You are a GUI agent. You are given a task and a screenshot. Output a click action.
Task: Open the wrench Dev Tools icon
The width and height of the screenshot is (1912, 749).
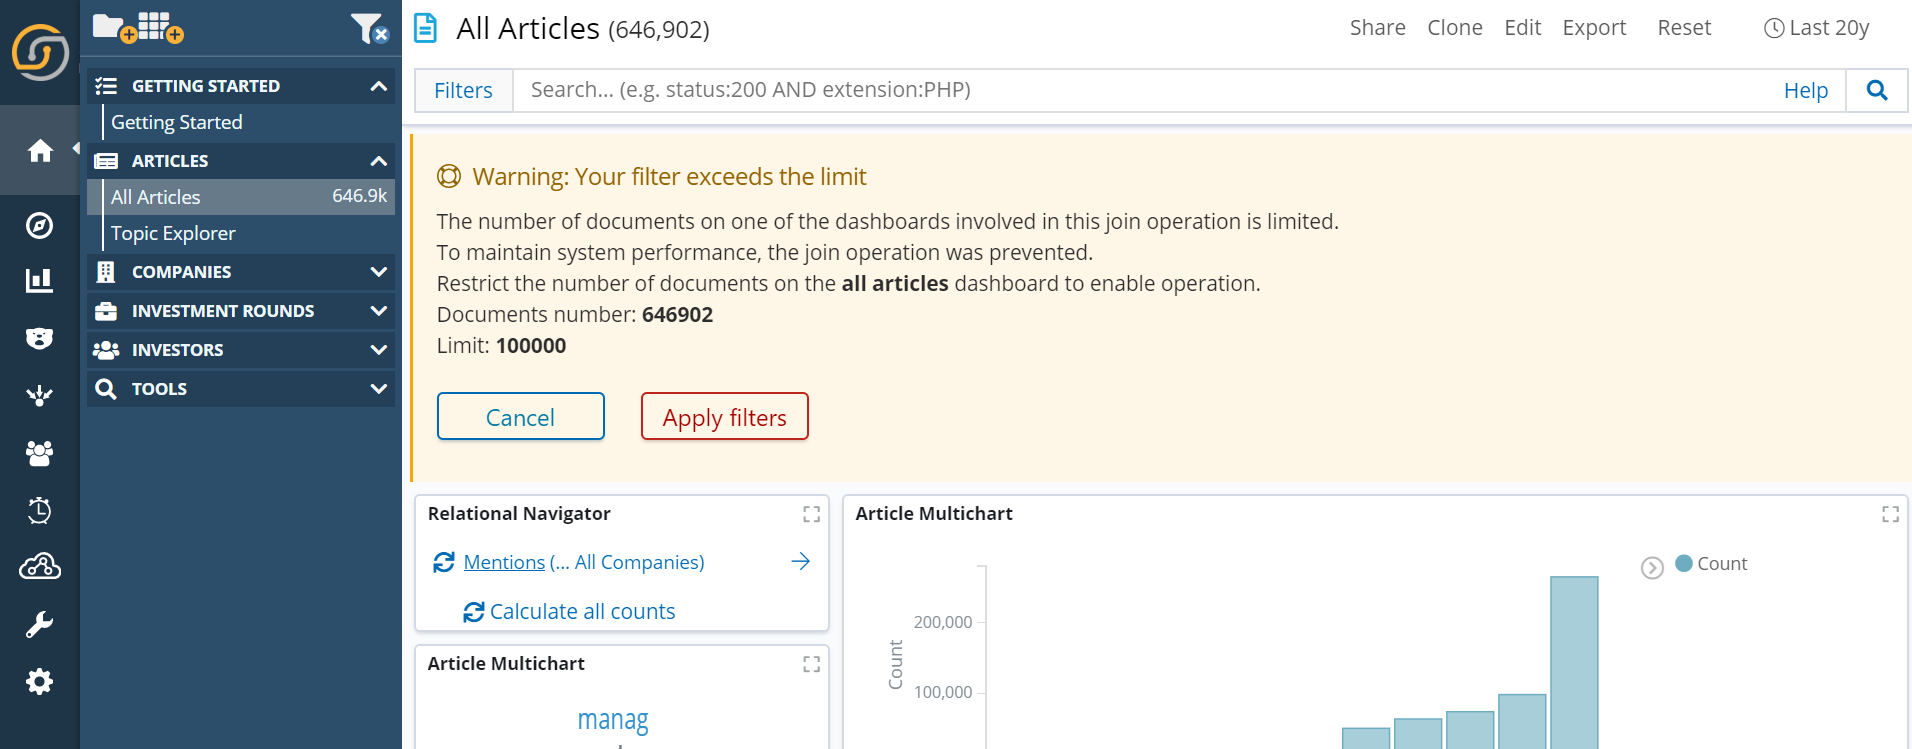[39, 625]
